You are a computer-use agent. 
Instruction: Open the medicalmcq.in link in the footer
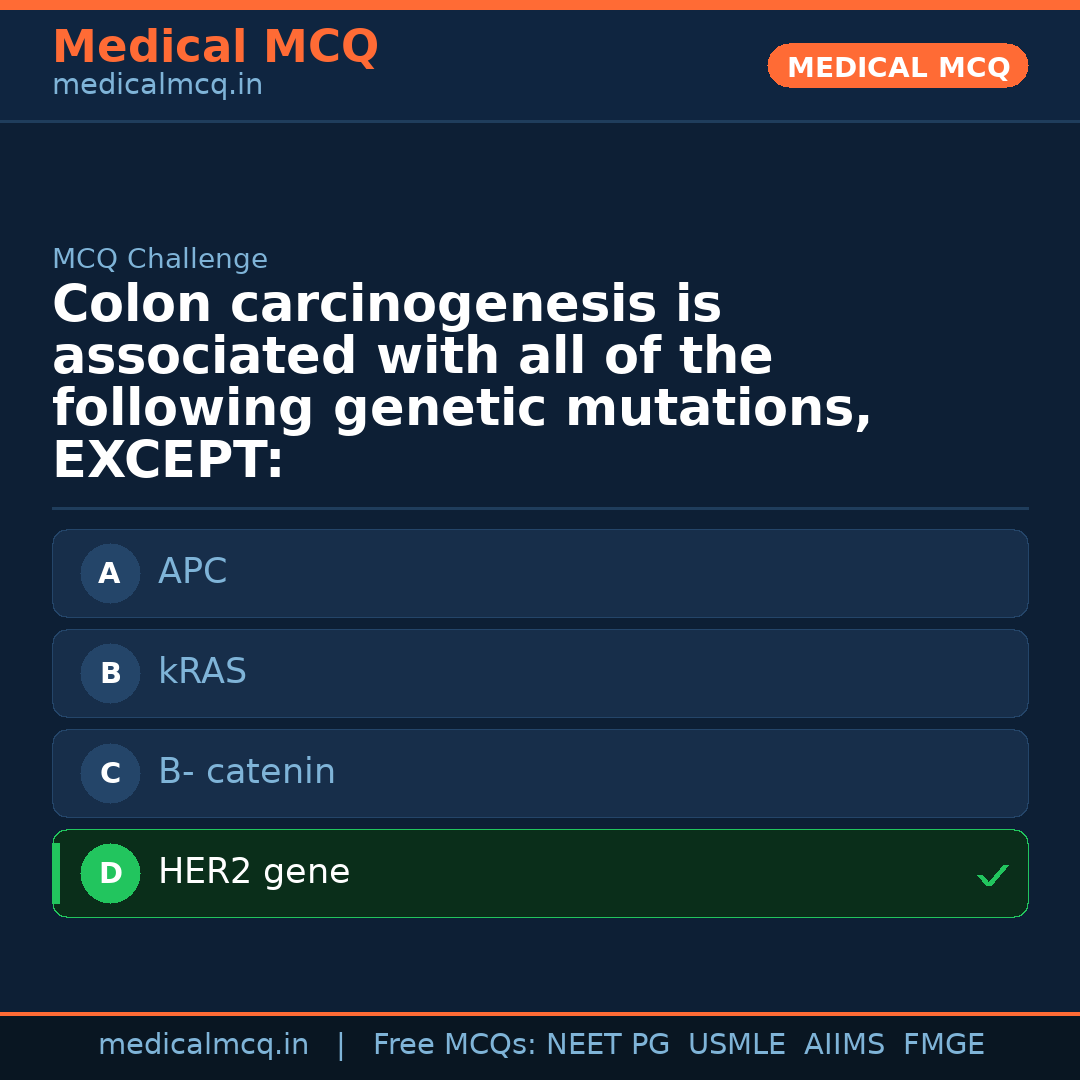point(203,1045)
